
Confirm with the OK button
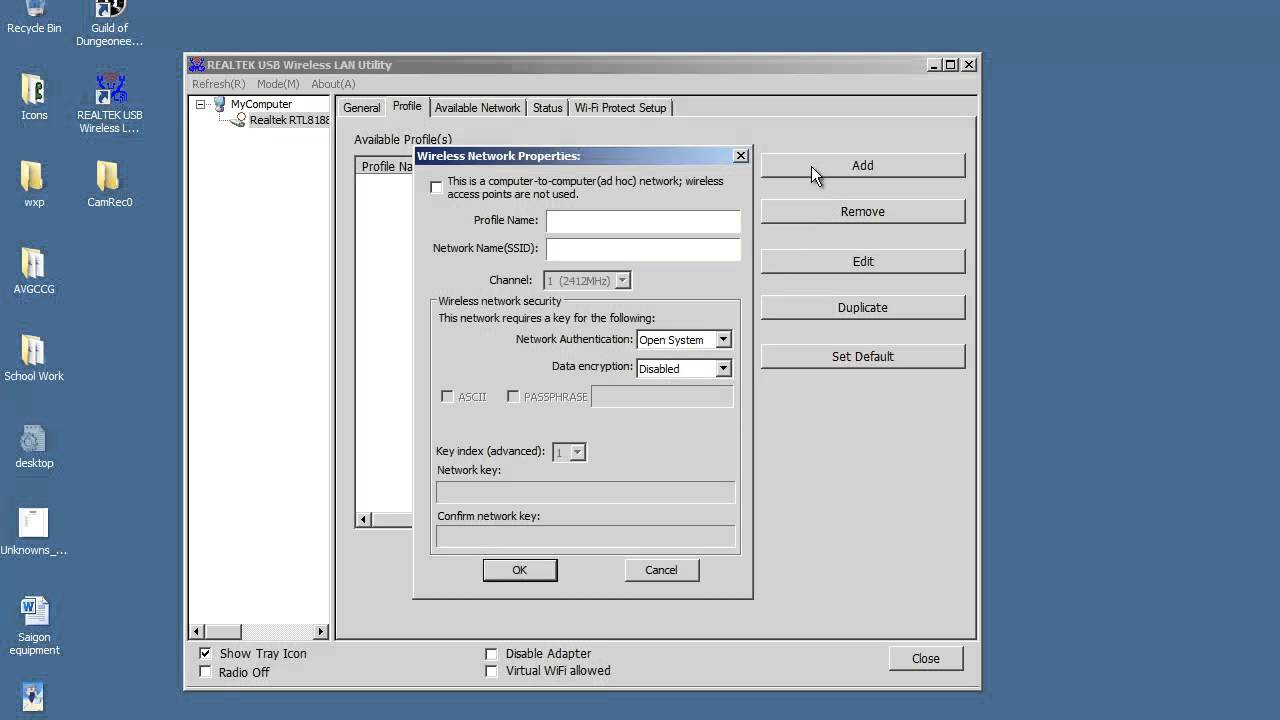pos(520,570)
